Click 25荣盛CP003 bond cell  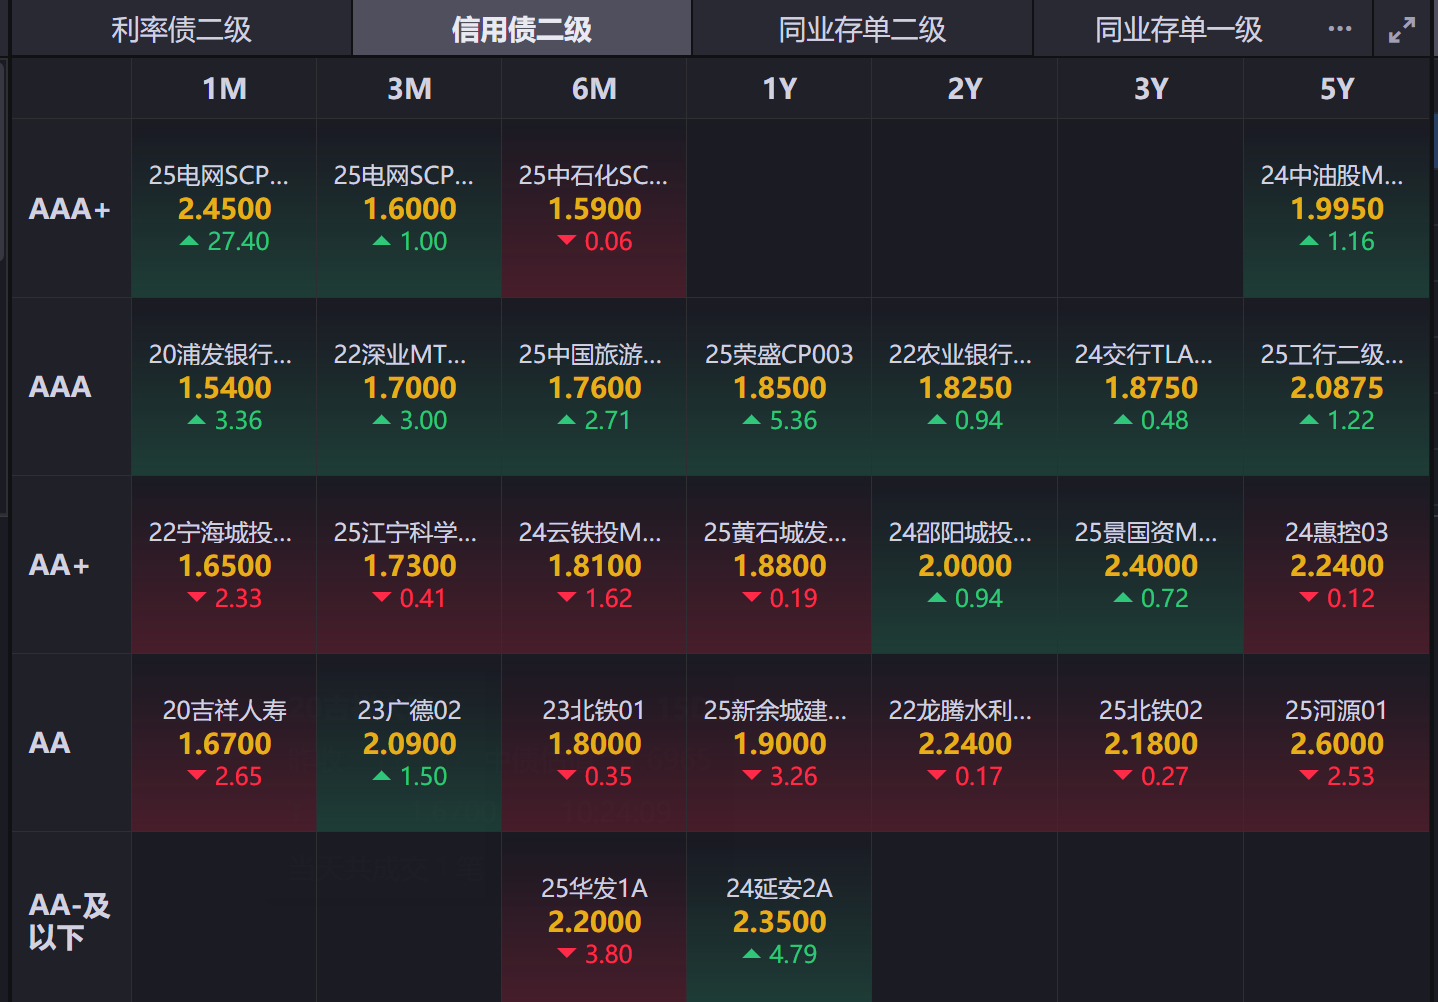click(x=779, y=387)
